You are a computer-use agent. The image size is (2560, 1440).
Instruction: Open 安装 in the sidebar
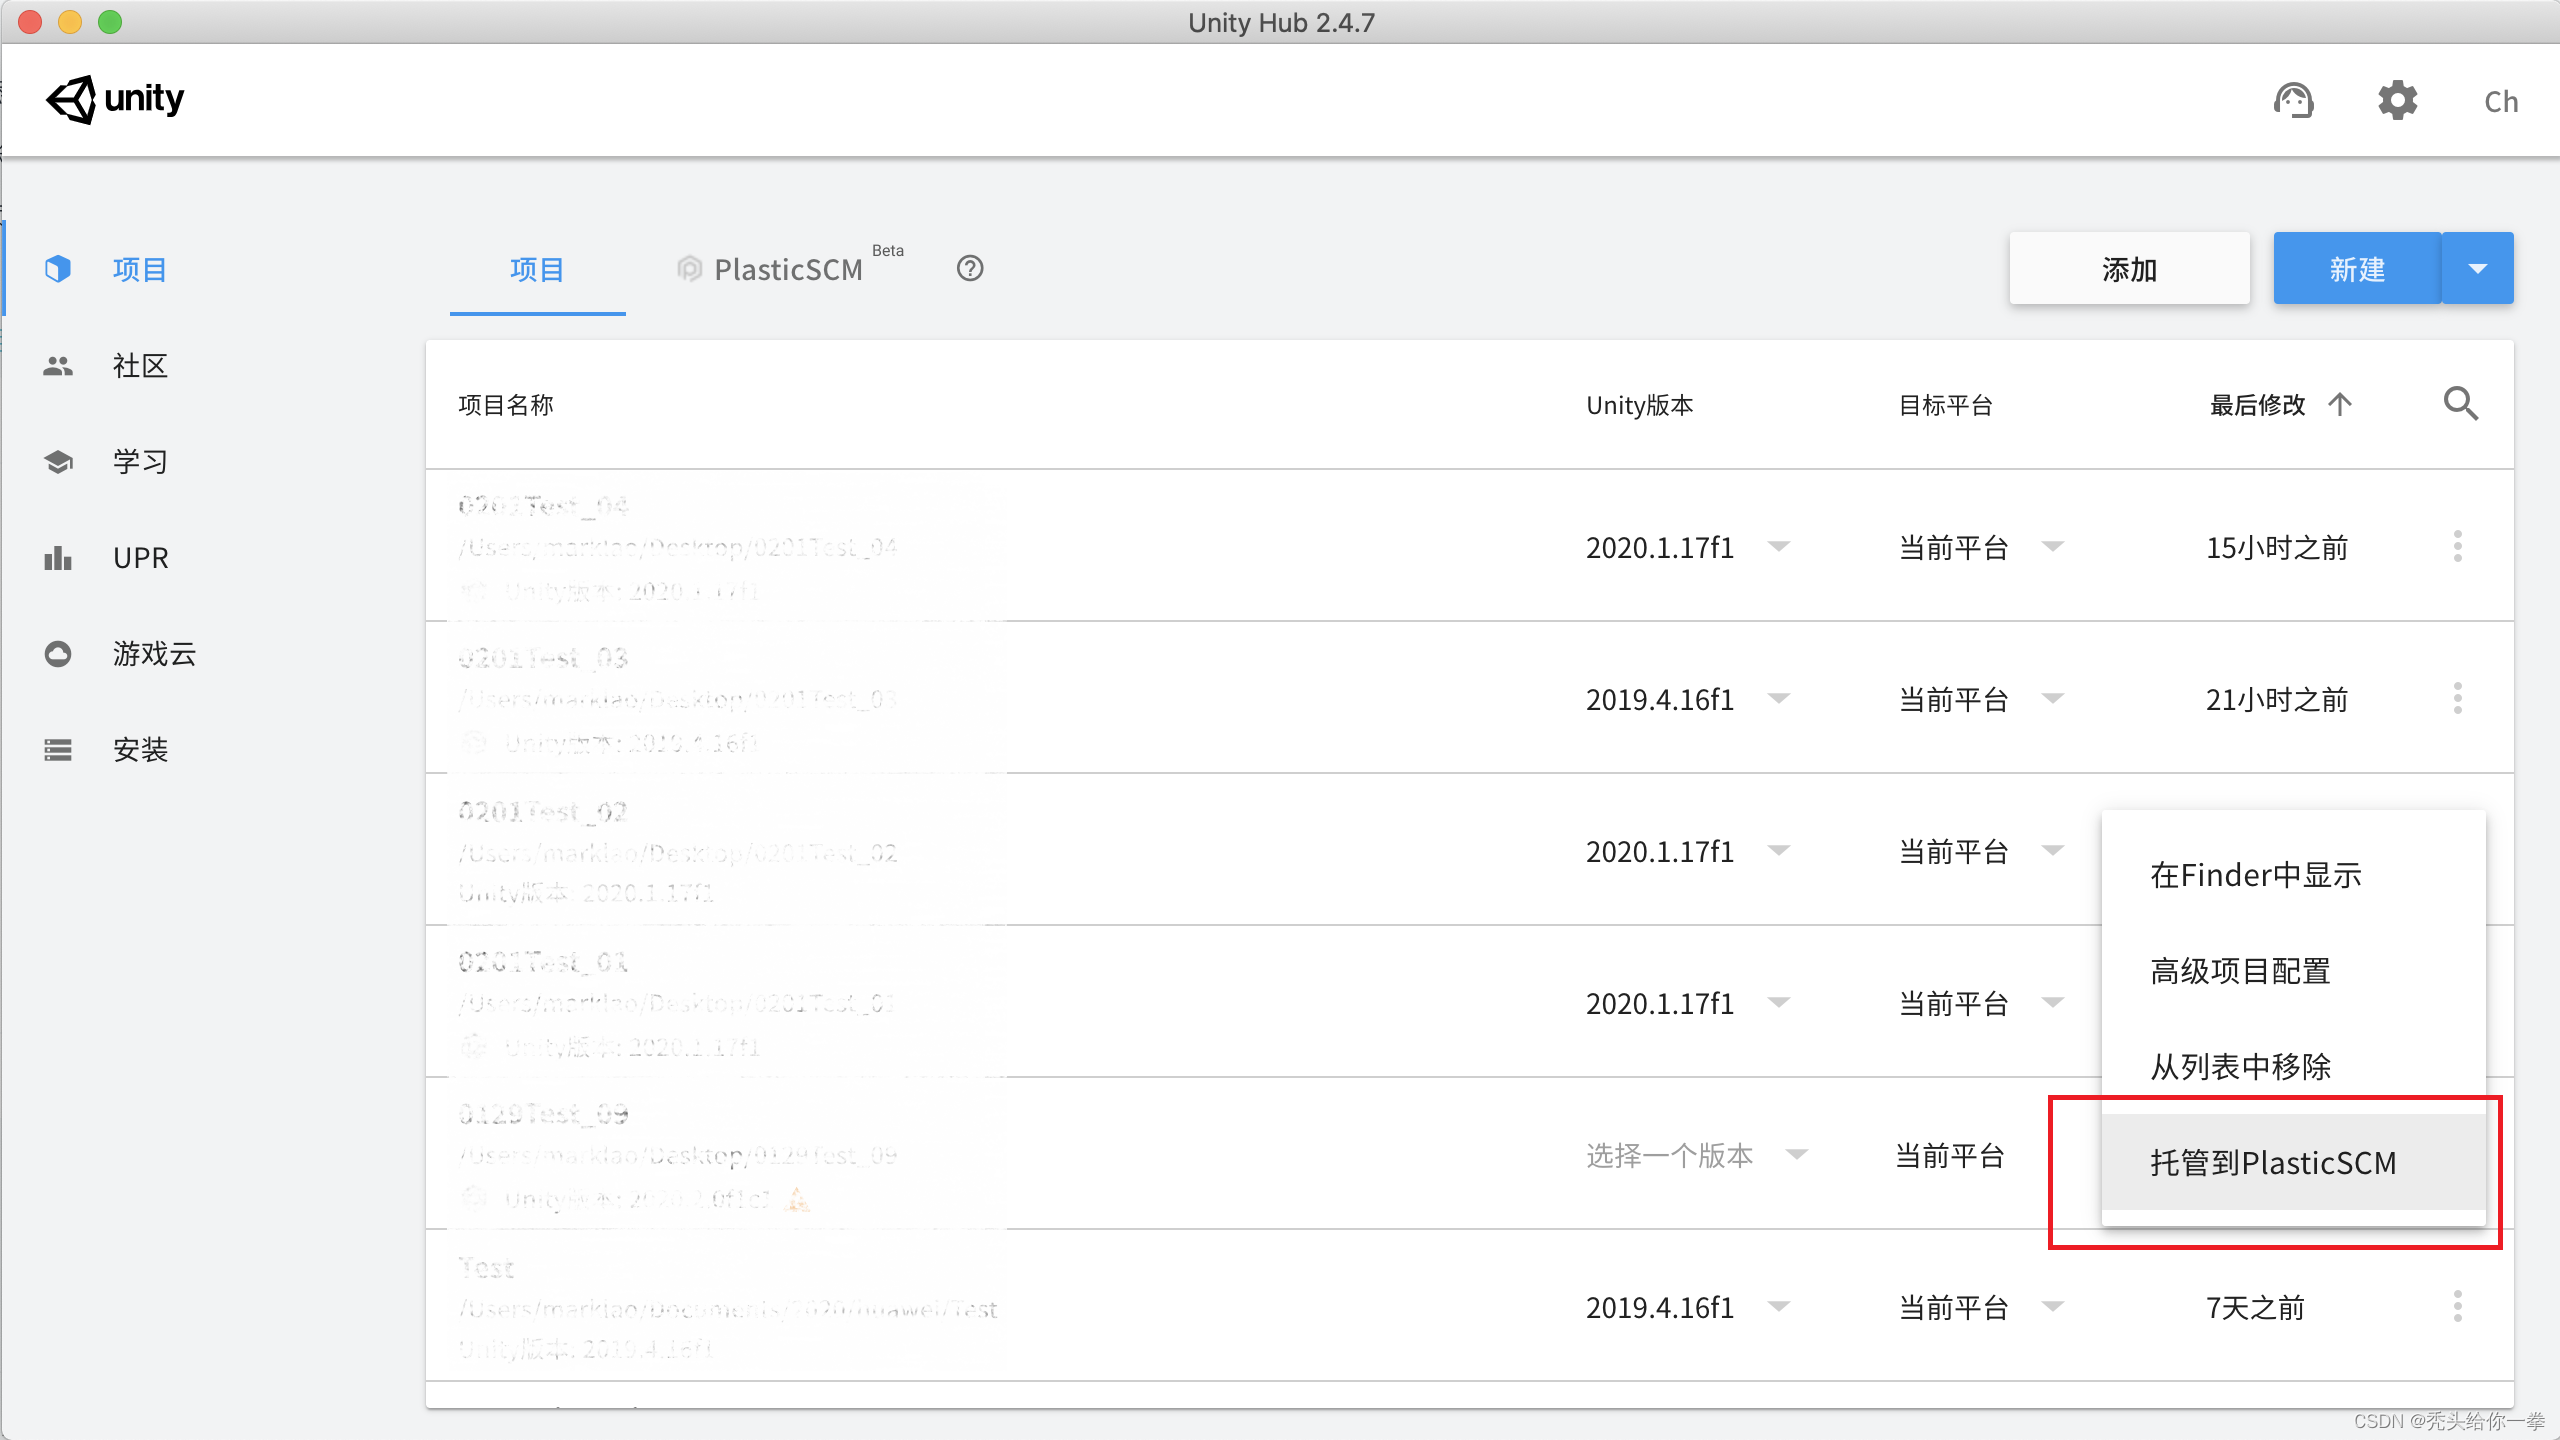tap(140, 750)
